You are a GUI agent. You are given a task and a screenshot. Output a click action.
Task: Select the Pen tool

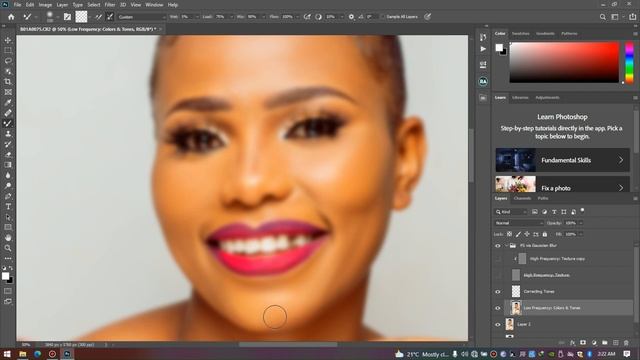click(x=8, y=196)
